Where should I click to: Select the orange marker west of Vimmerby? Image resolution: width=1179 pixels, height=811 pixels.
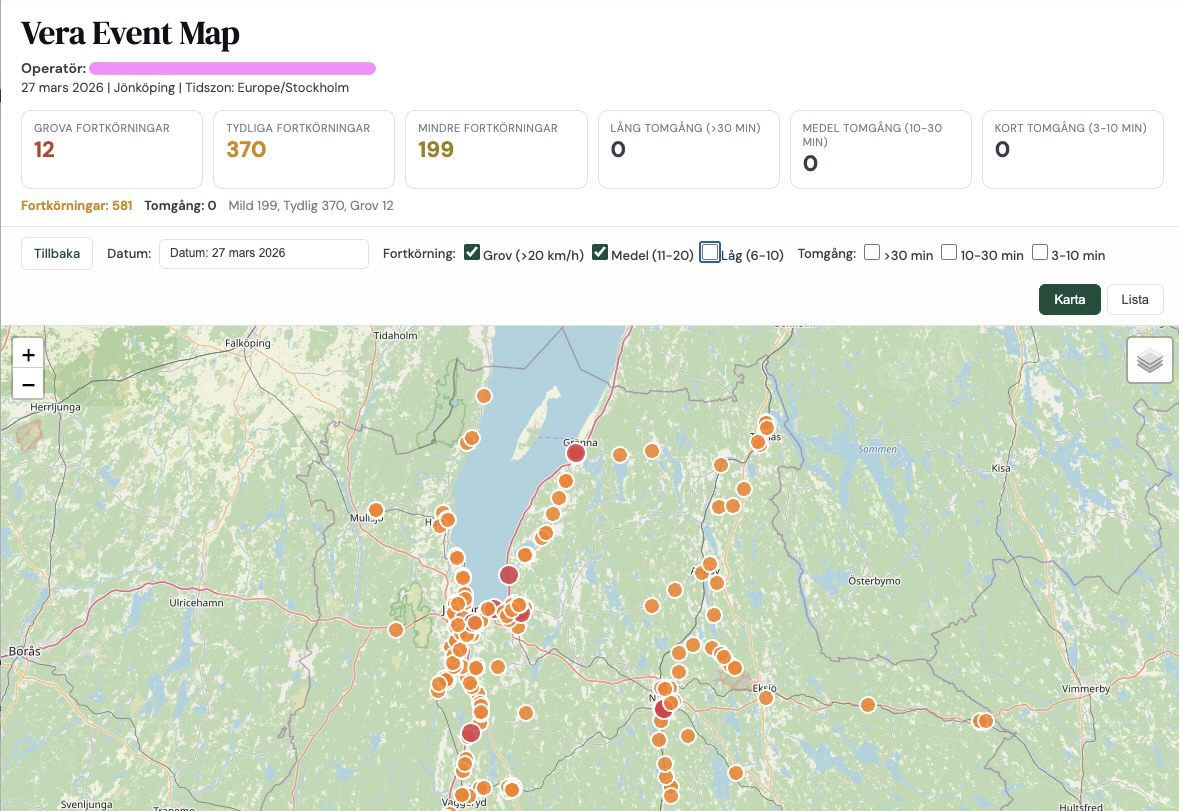point(982,720)
